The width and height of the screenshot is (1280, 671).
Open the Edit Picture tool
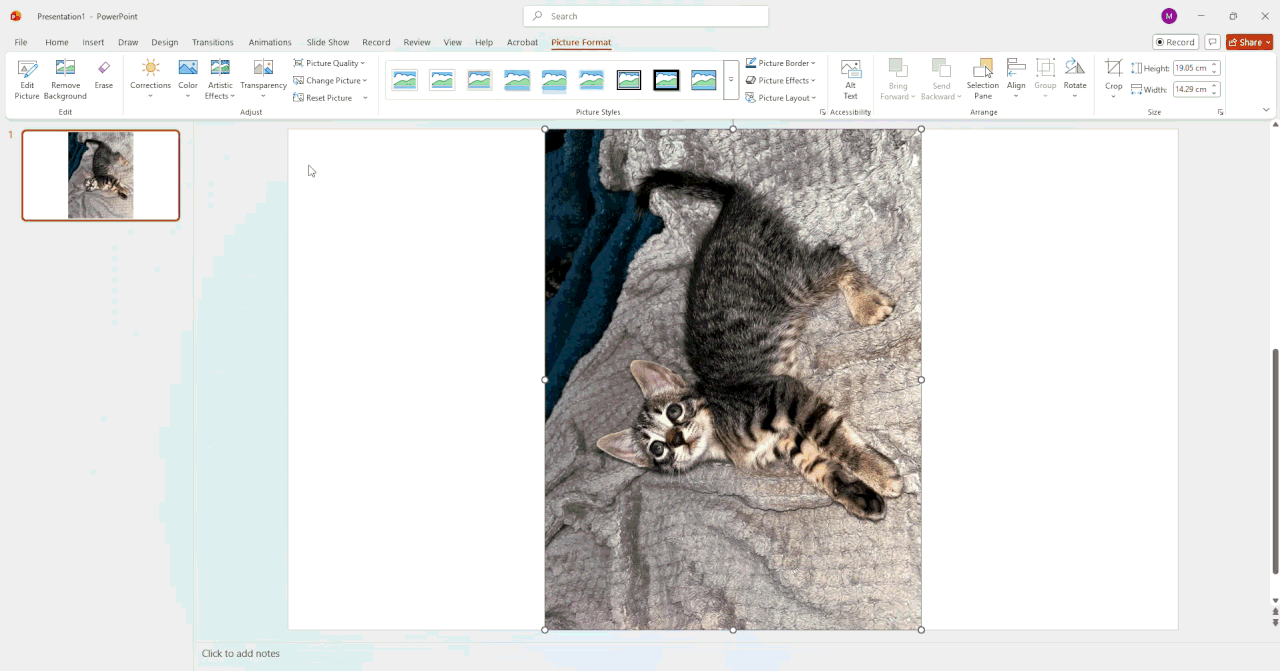coord(27,79)
